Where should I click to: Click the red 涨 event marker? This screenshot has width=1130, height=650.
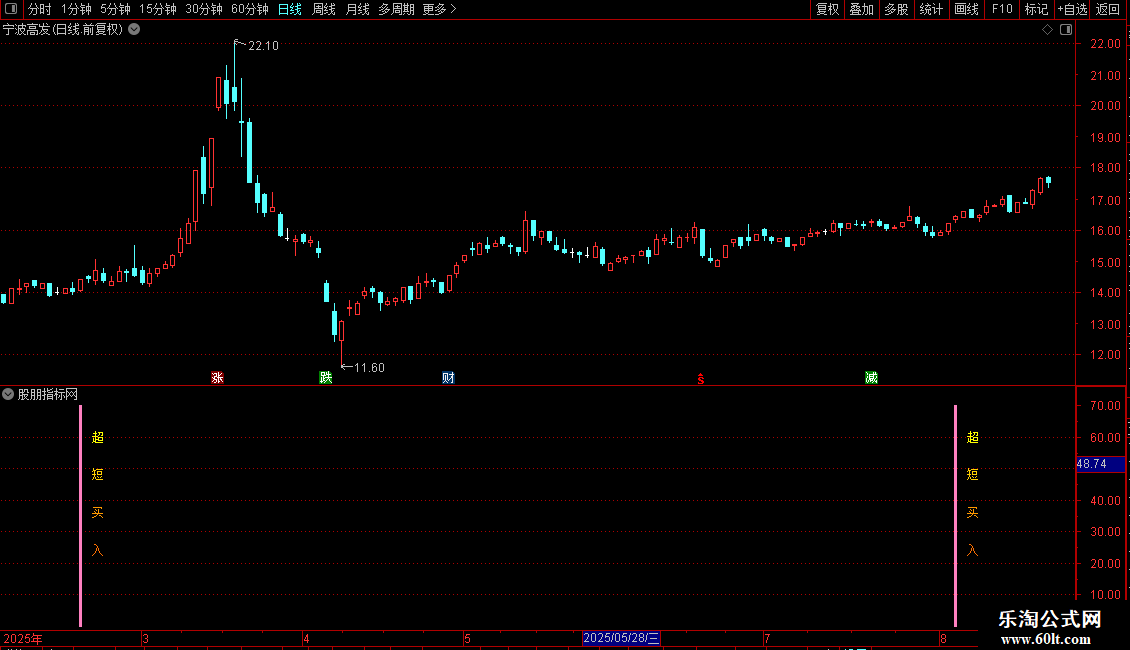[x=217, y=378]
